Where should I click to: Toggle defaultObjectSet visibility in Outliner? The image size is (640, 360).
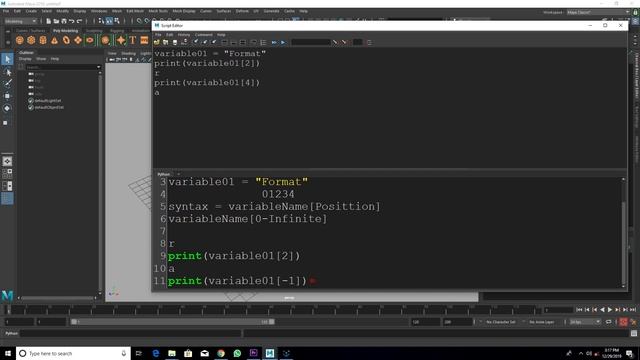click(31, 107)
